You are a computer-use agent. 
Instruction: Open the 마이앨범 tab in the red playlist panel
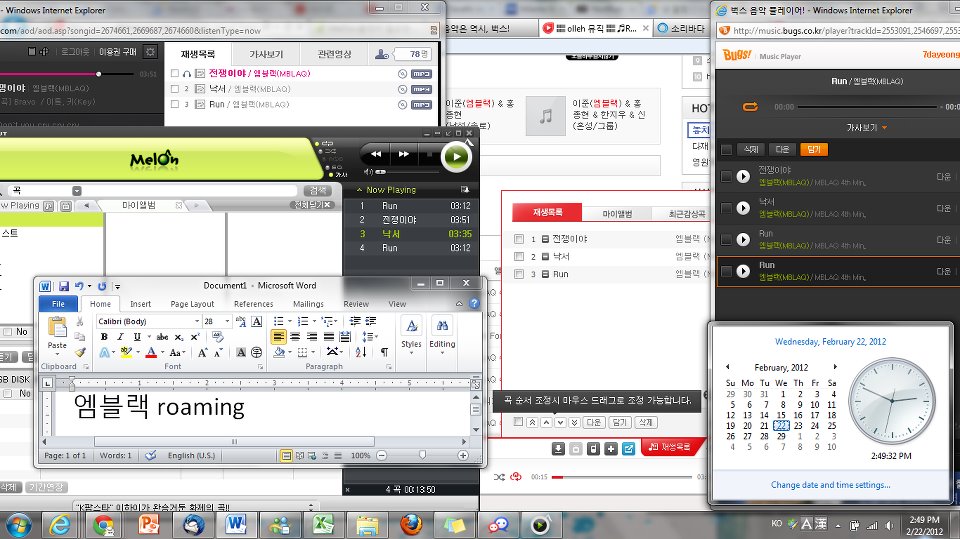coord(617,213)
